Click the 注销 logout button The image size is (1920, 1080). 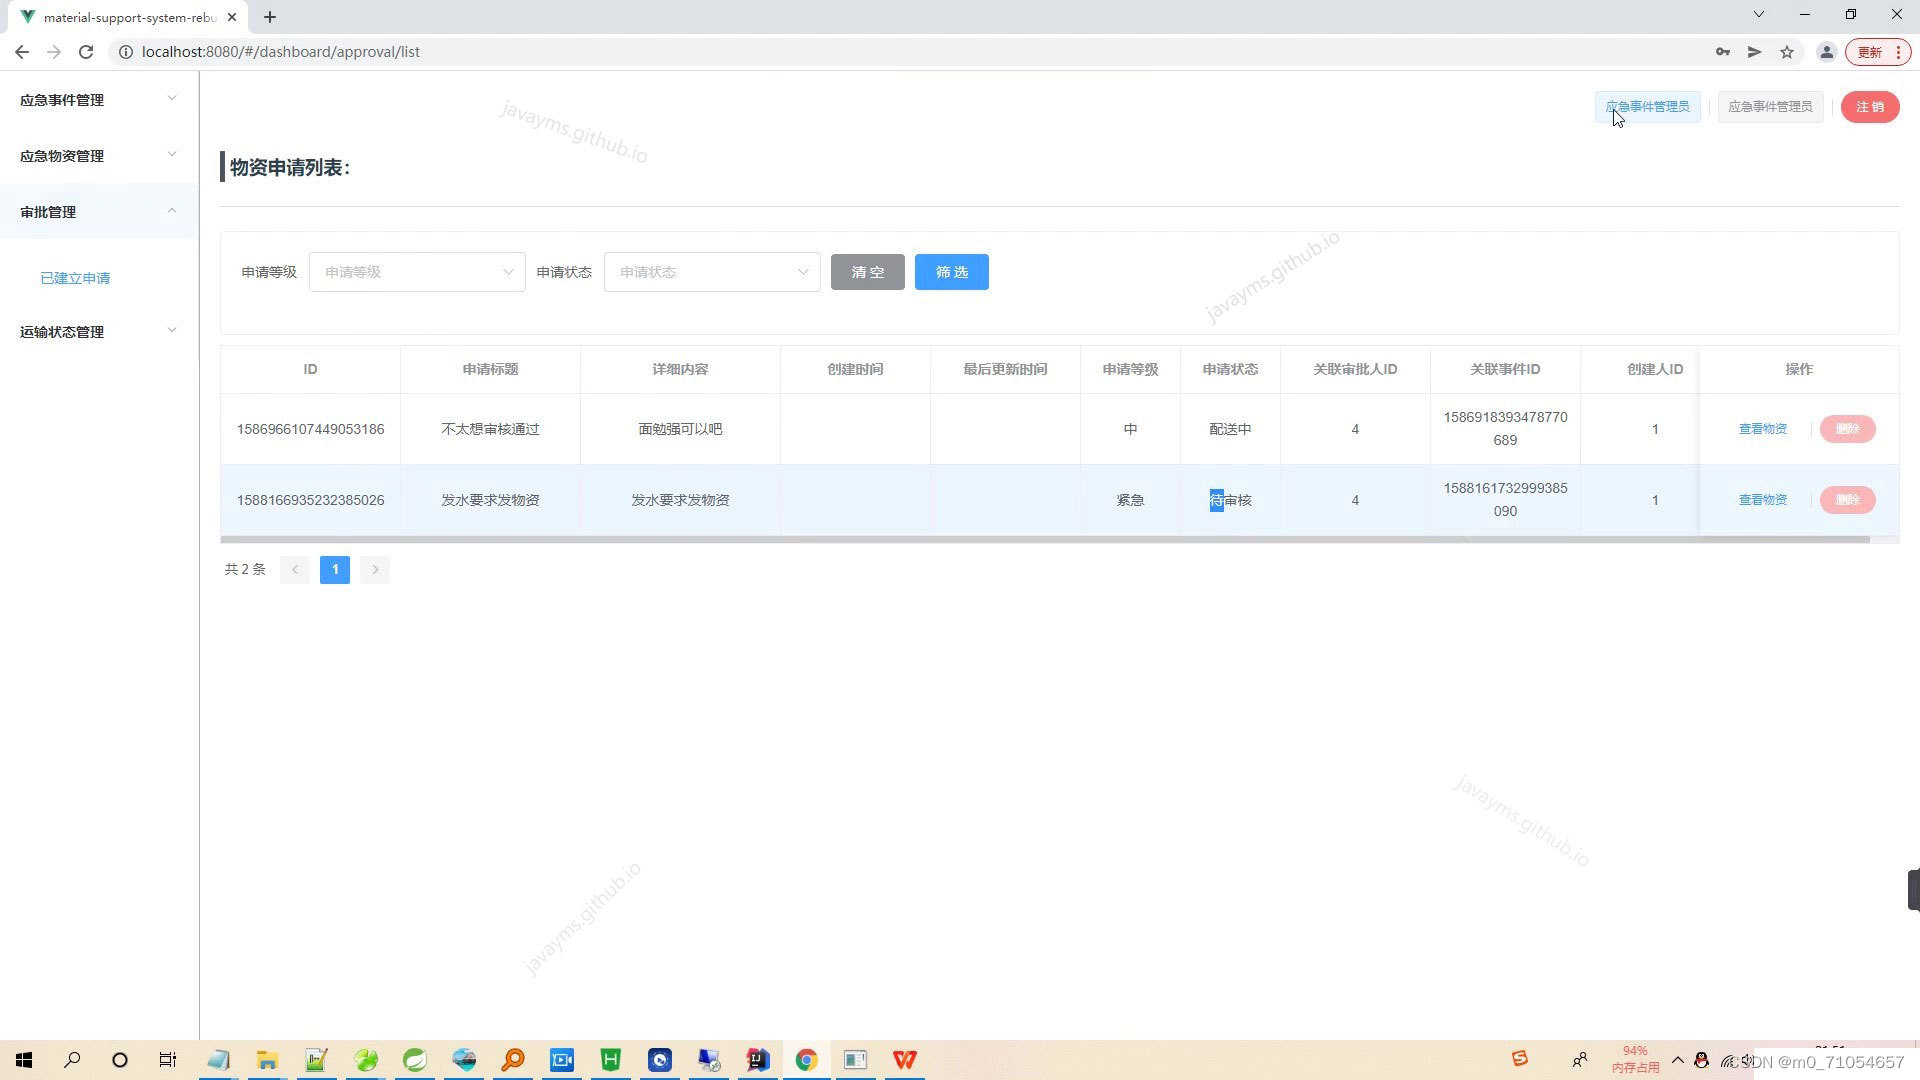pos(1870,107)
